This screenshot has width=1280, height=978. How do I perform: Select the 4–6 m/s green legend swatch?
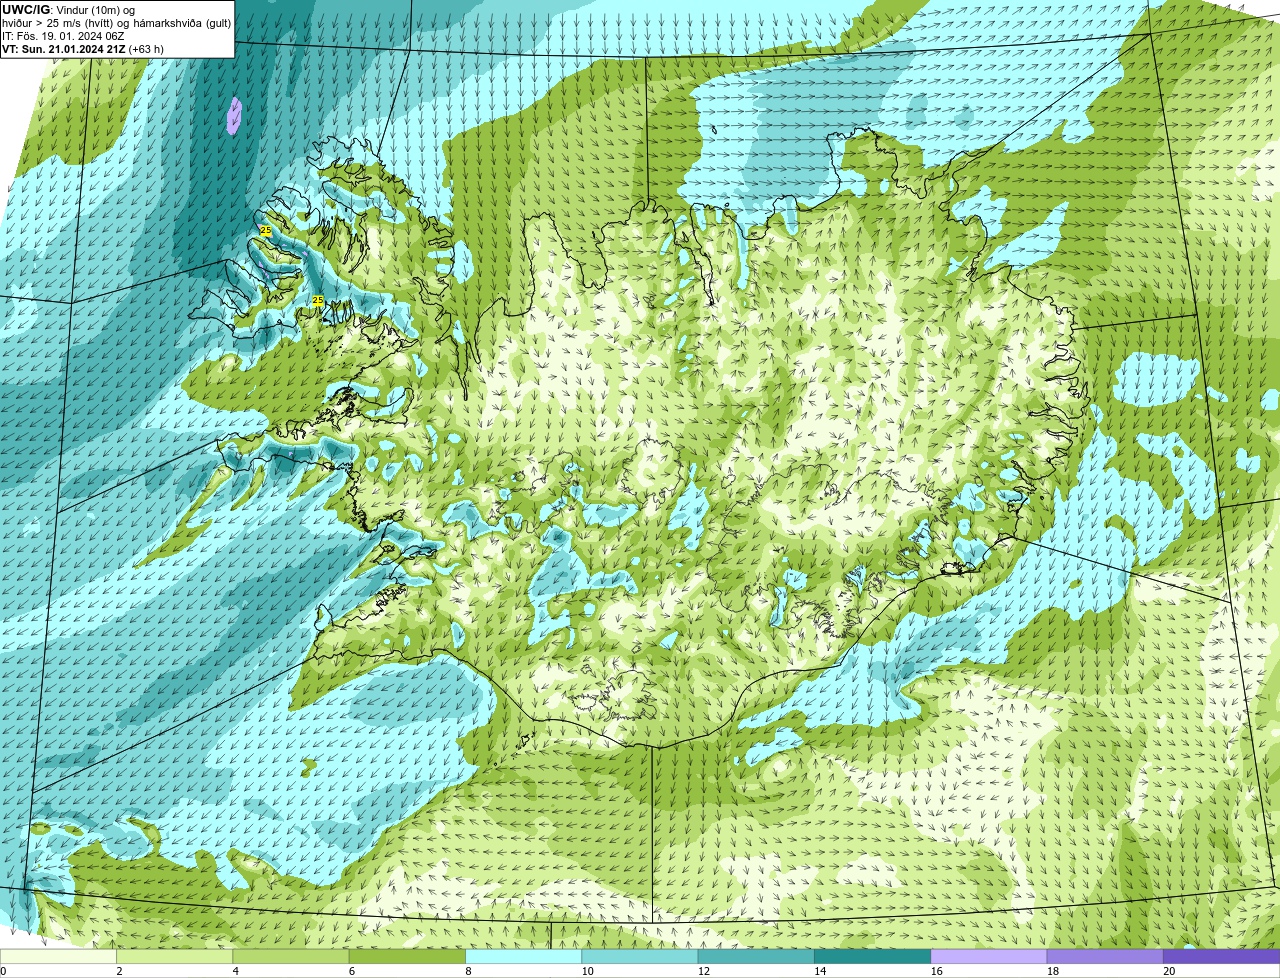click(291, 957)
